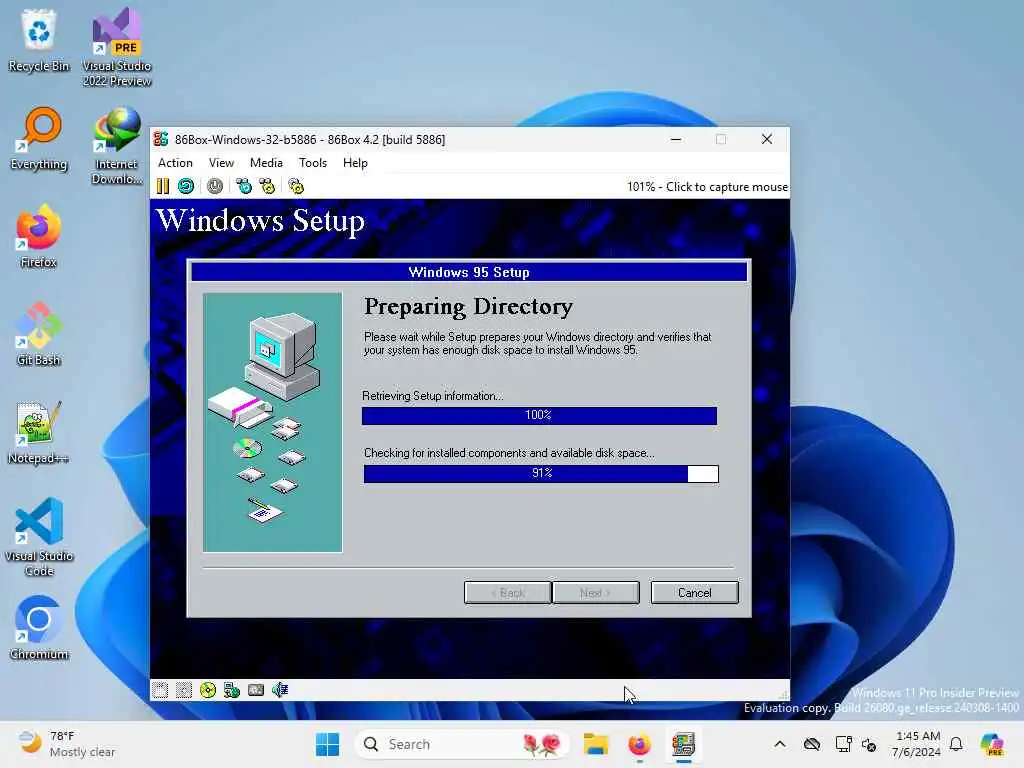
Task: Click Cancel in Windows 95 Setup
Action: tap(694, 592)
